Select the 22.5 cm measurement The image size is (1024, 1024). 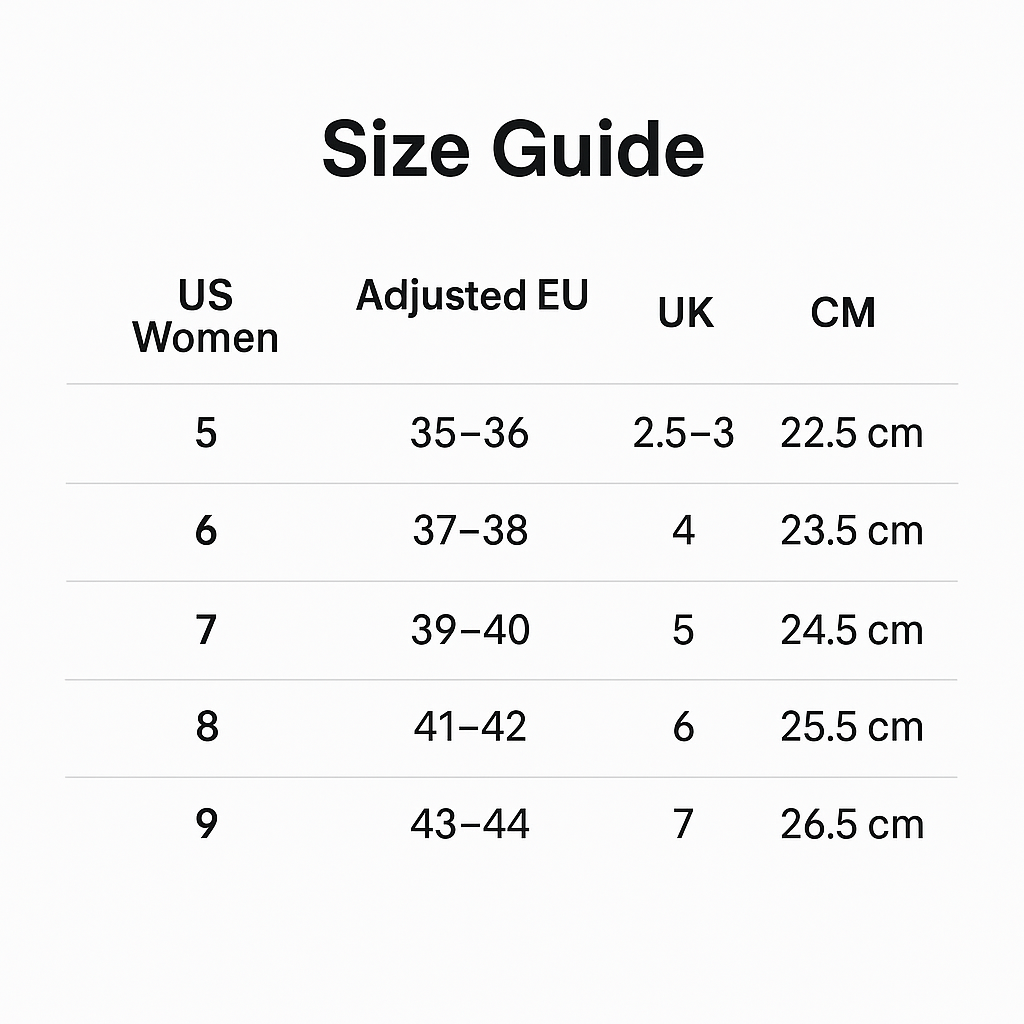click(851, 433)
